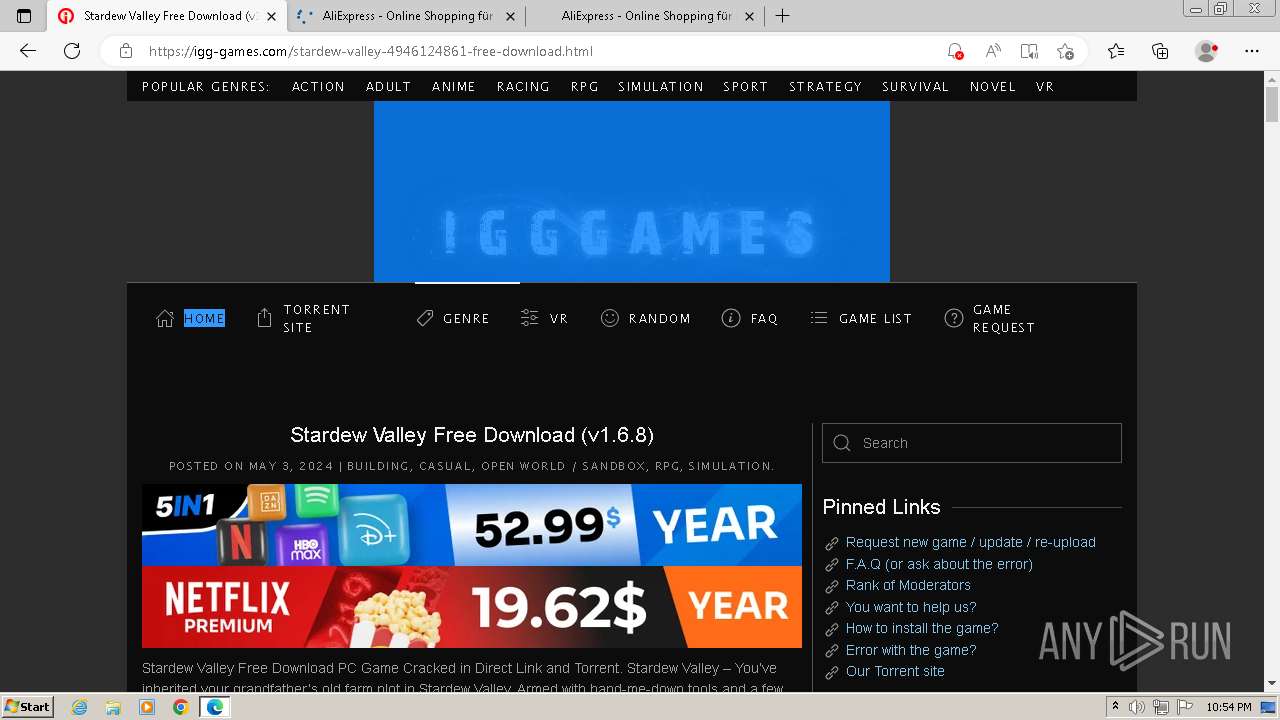The height and width of the screenshot is (720, 1280).
Task: Open You want to help us? link
Action: (x=911, y=607)
